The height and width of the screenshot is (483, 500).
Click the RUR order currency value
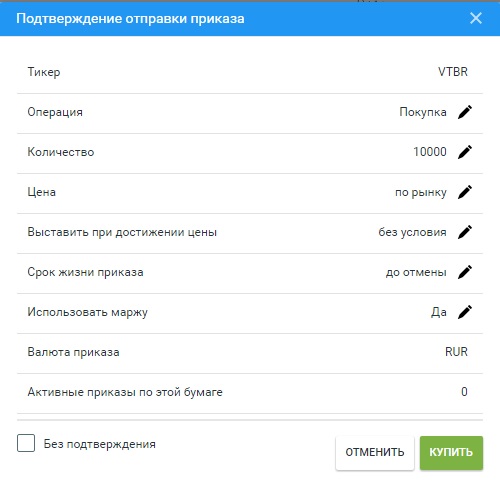tap(456, 352)
